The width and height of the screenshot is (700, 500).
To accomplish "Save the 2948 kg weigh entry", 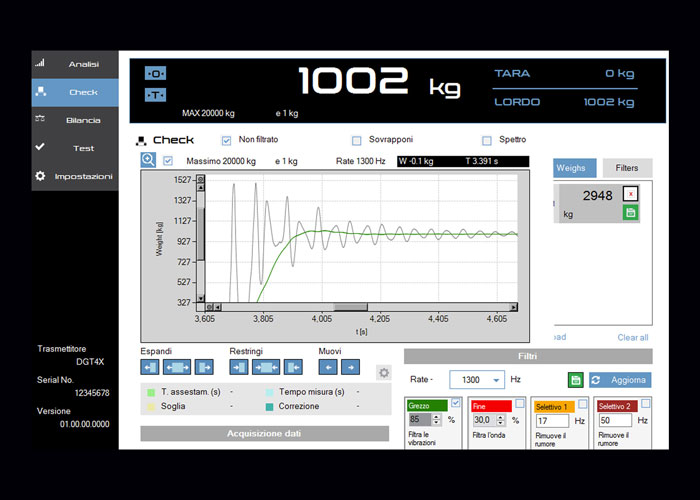I will coord(630,212).
